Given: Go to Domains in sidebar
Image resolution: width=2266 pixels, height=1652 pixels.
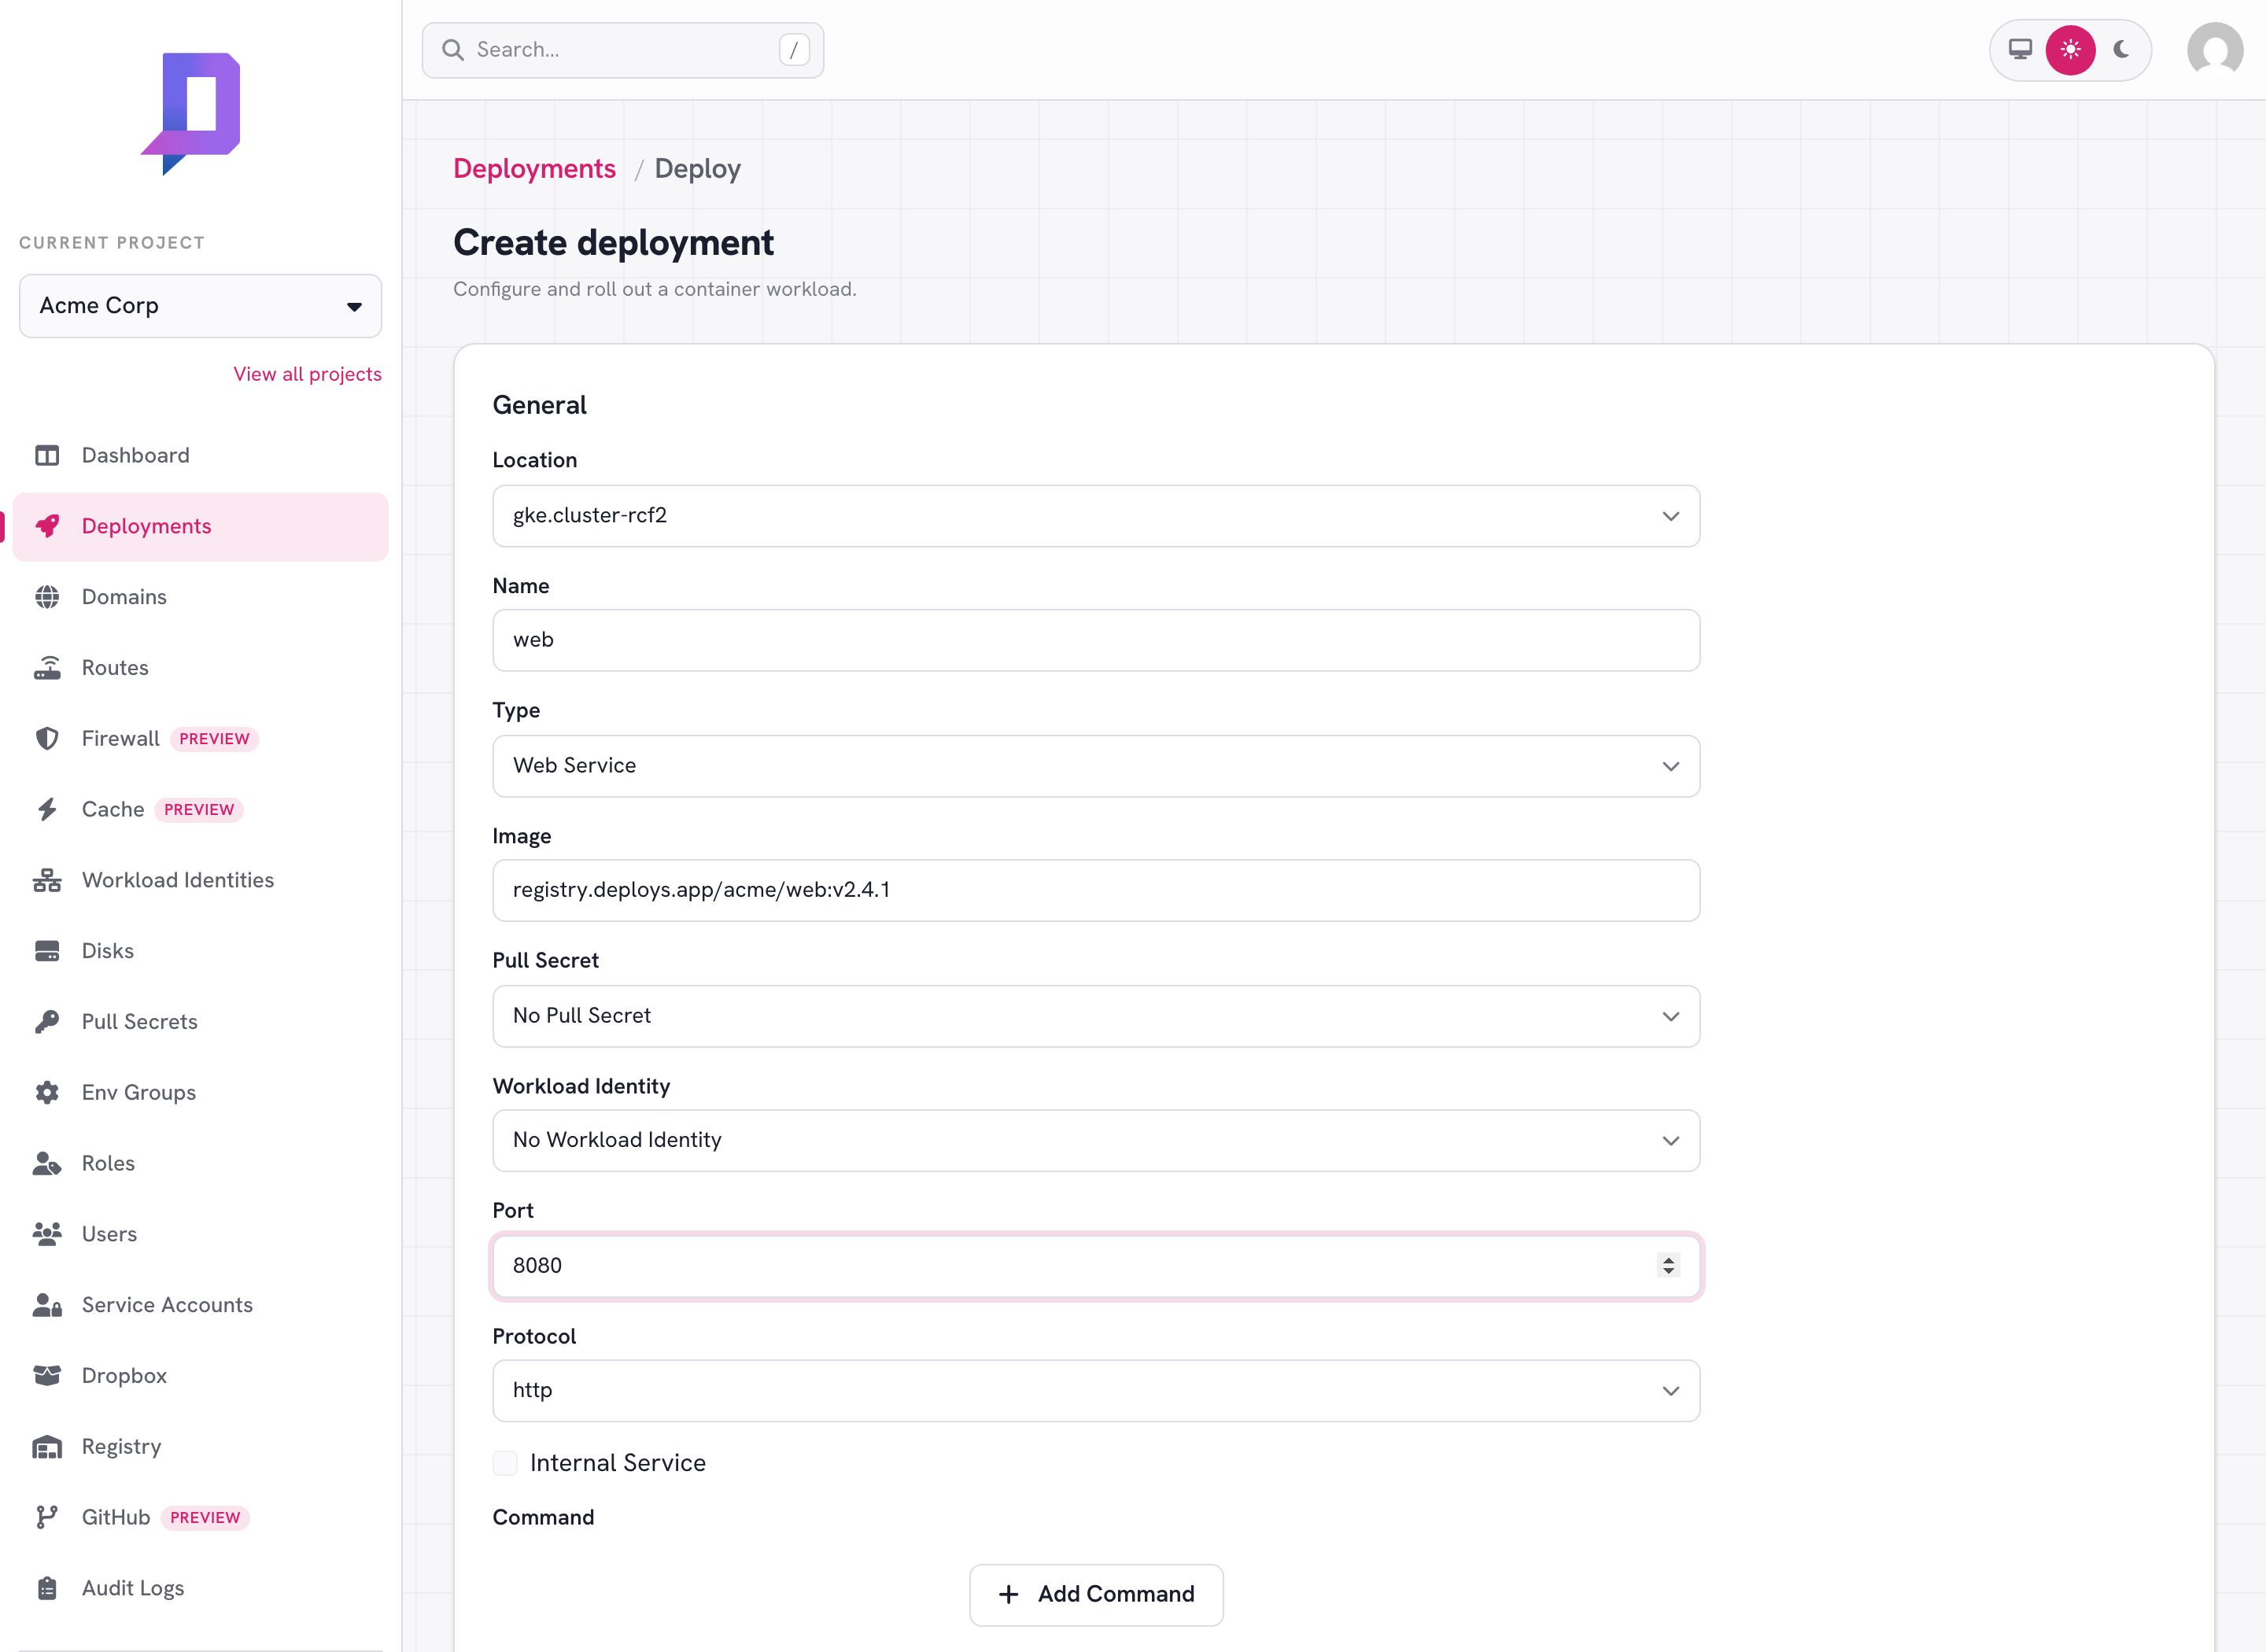Looking at the screenshot, I should 200,597.
